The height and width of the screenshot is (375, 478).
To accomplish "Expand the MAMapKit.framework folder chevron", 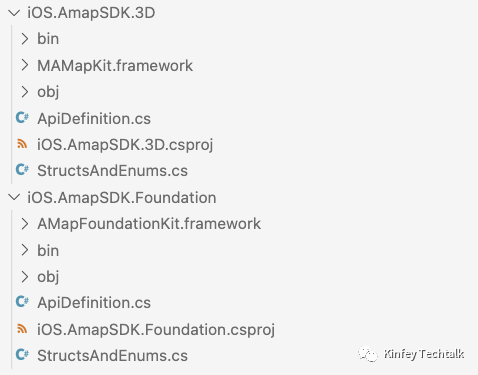I will coord(25,65).
